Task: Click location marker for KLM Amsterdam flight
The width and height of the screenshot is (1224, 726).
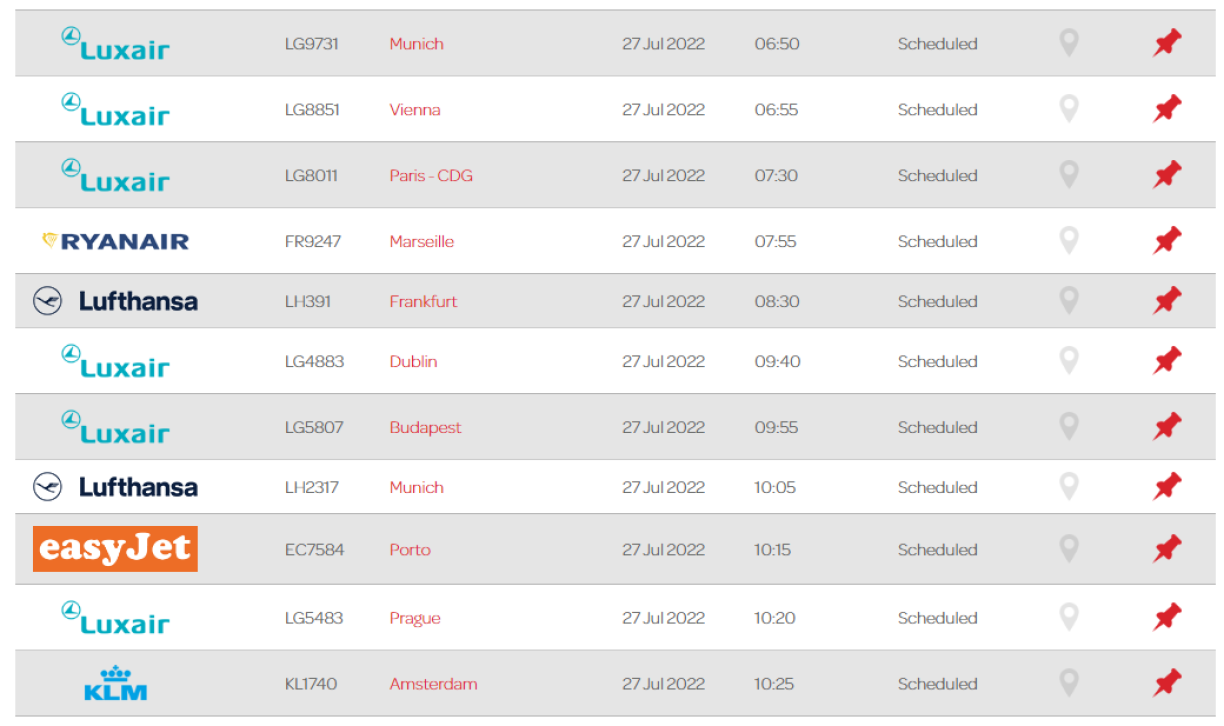Action: tap(1069, 684)
